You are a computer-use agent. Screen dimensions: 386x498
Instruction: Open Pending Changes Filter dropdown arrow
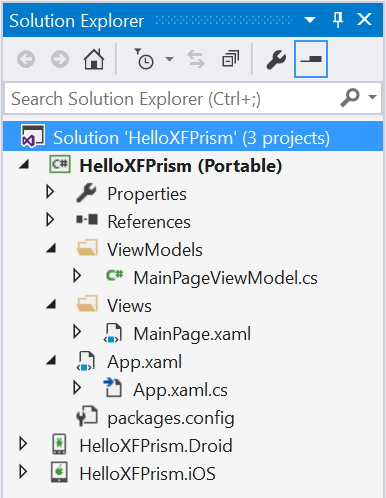(170, 59)
